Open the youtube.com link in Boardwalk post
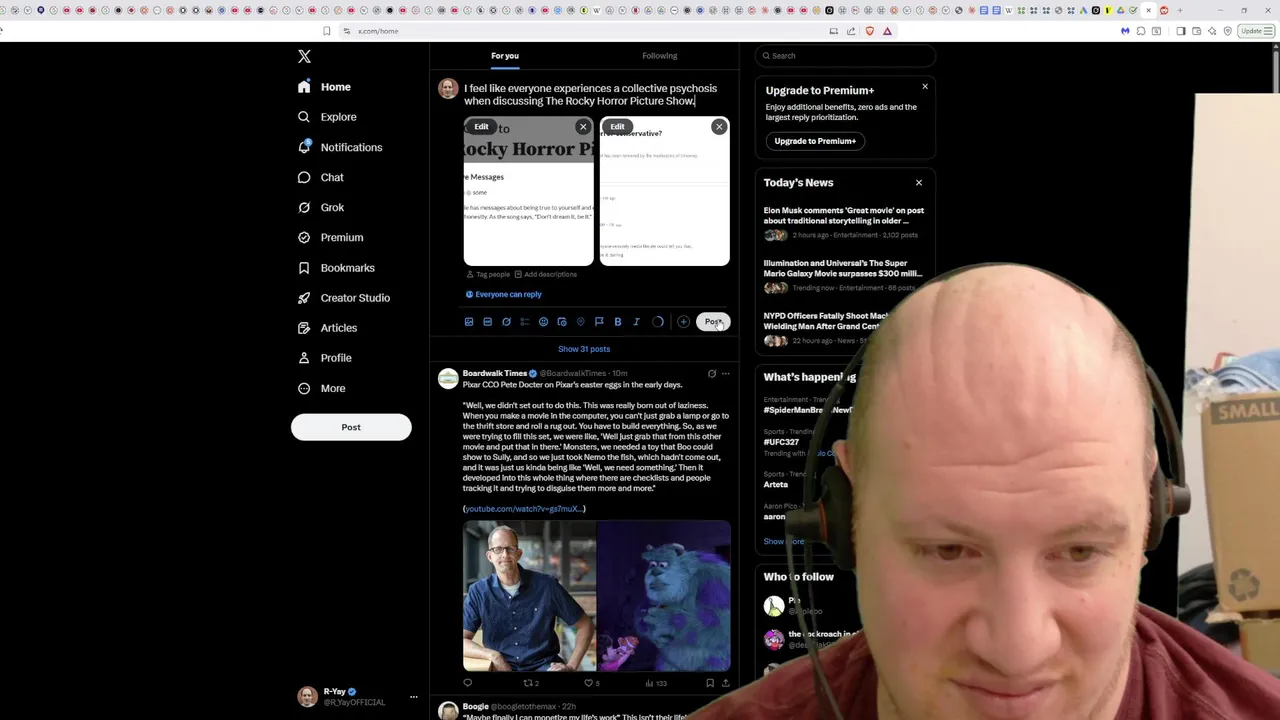 pyautogui.click(x=524, y=509)
